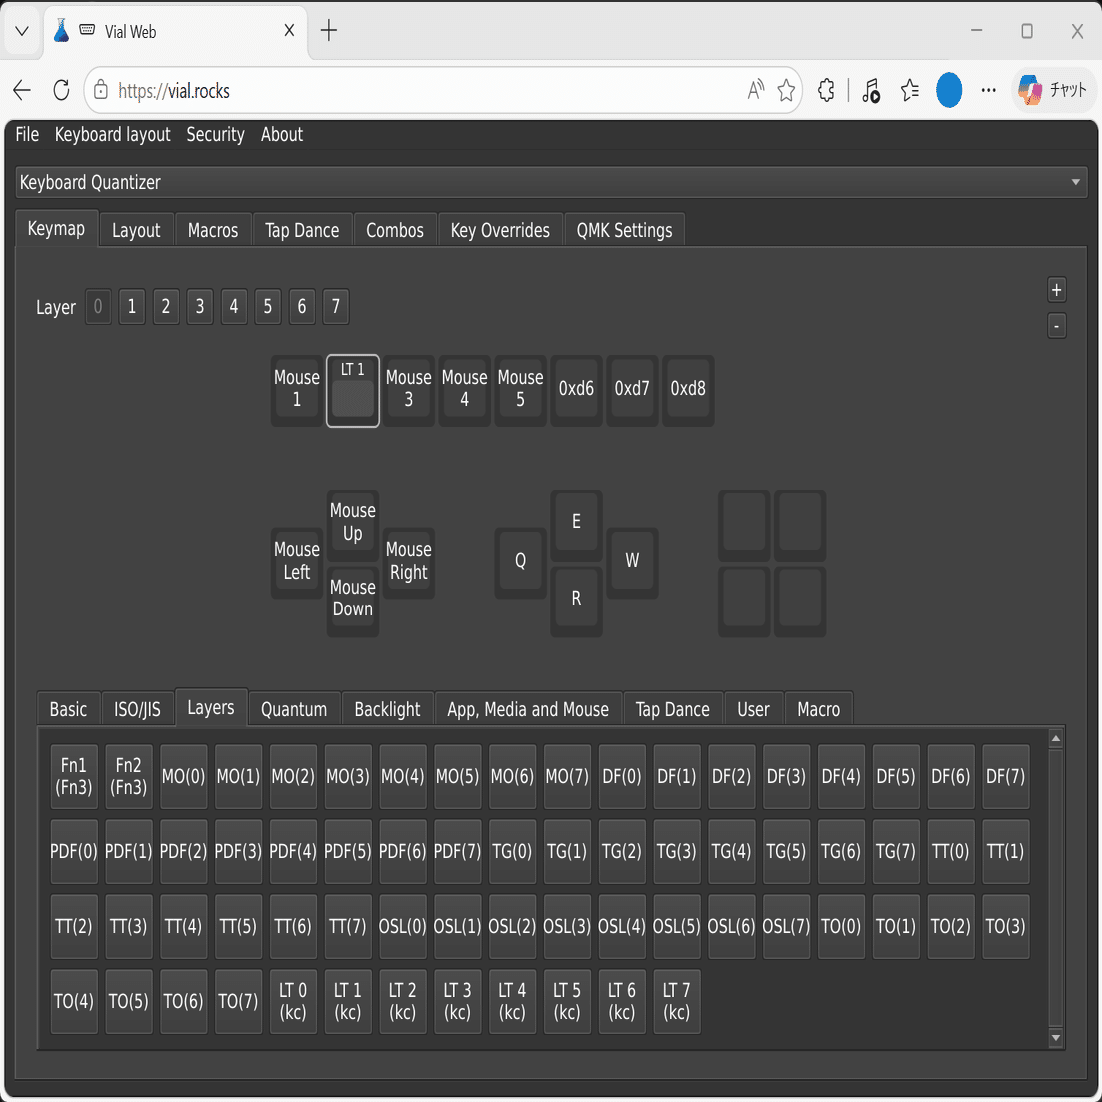
Task: Select the LT 1 key in keymap
Action: 353,390
